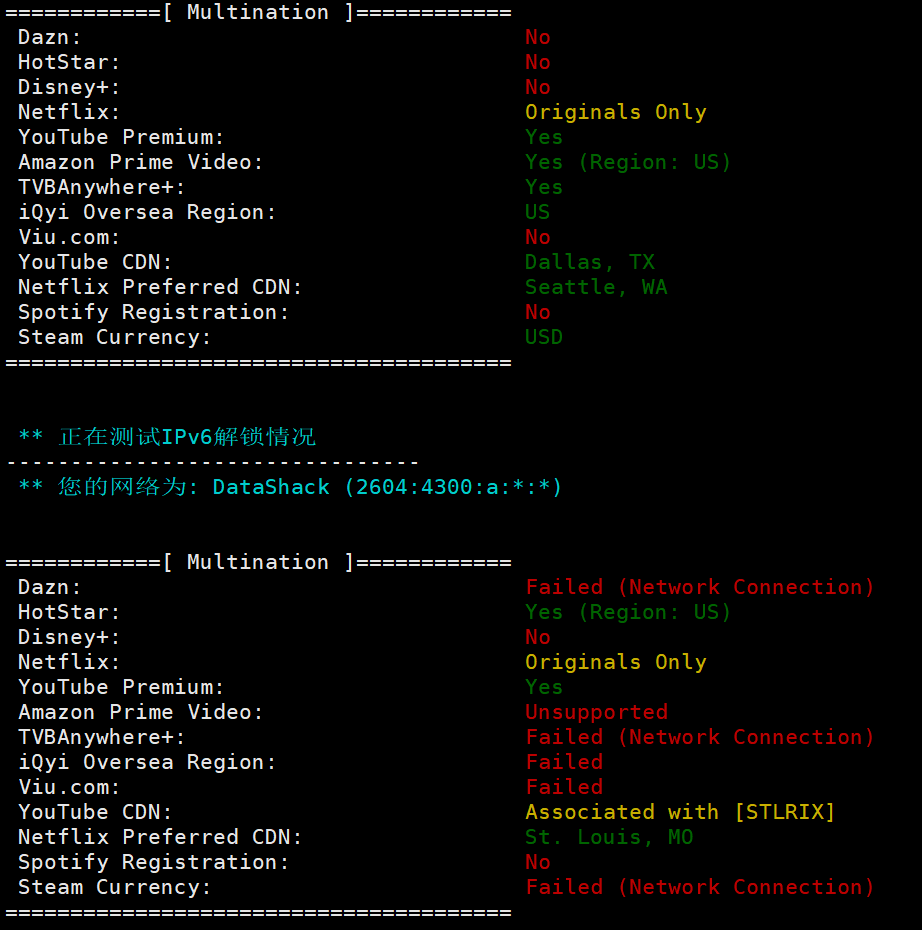Select "Yes (Region: US)" next to HotStar
This screenshot has width=922, height=930.
pos(628,612)
